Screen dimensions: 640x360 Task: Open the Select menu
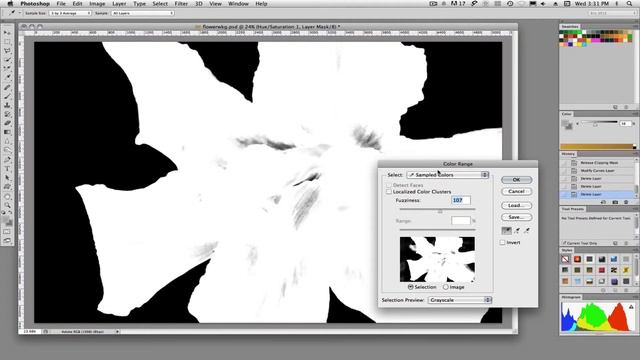[160, 4]
